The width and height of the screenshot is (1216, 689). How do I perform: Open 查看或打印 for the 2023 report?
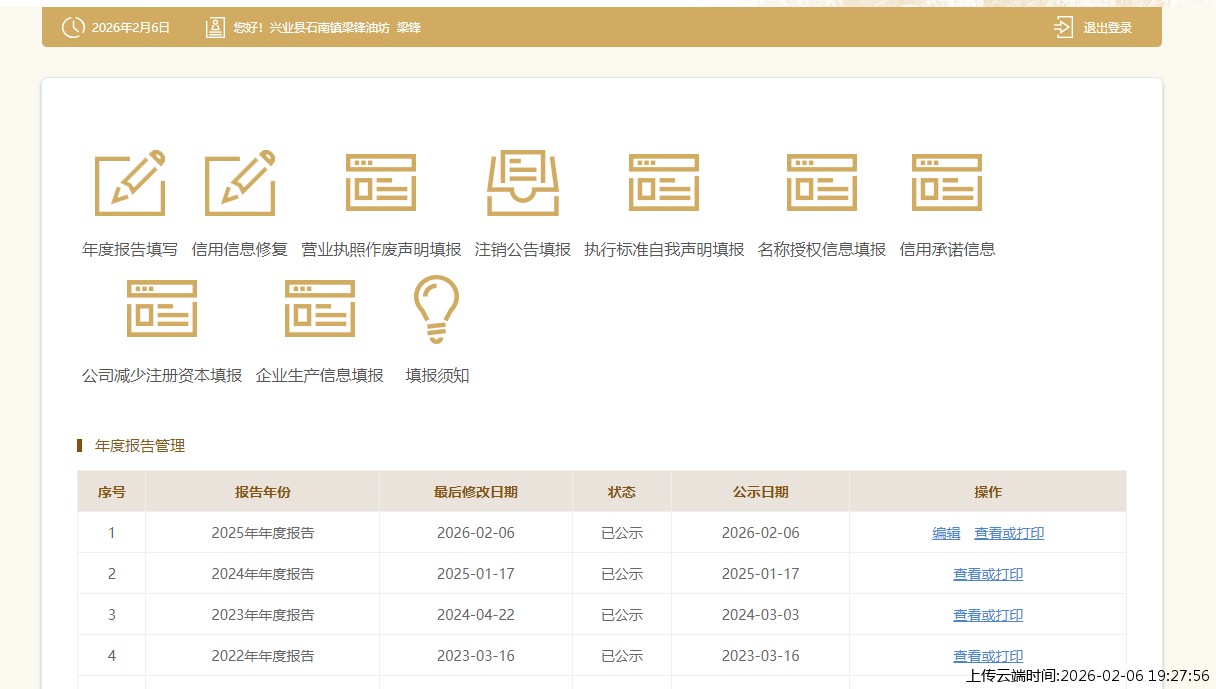tap(988, 616)
